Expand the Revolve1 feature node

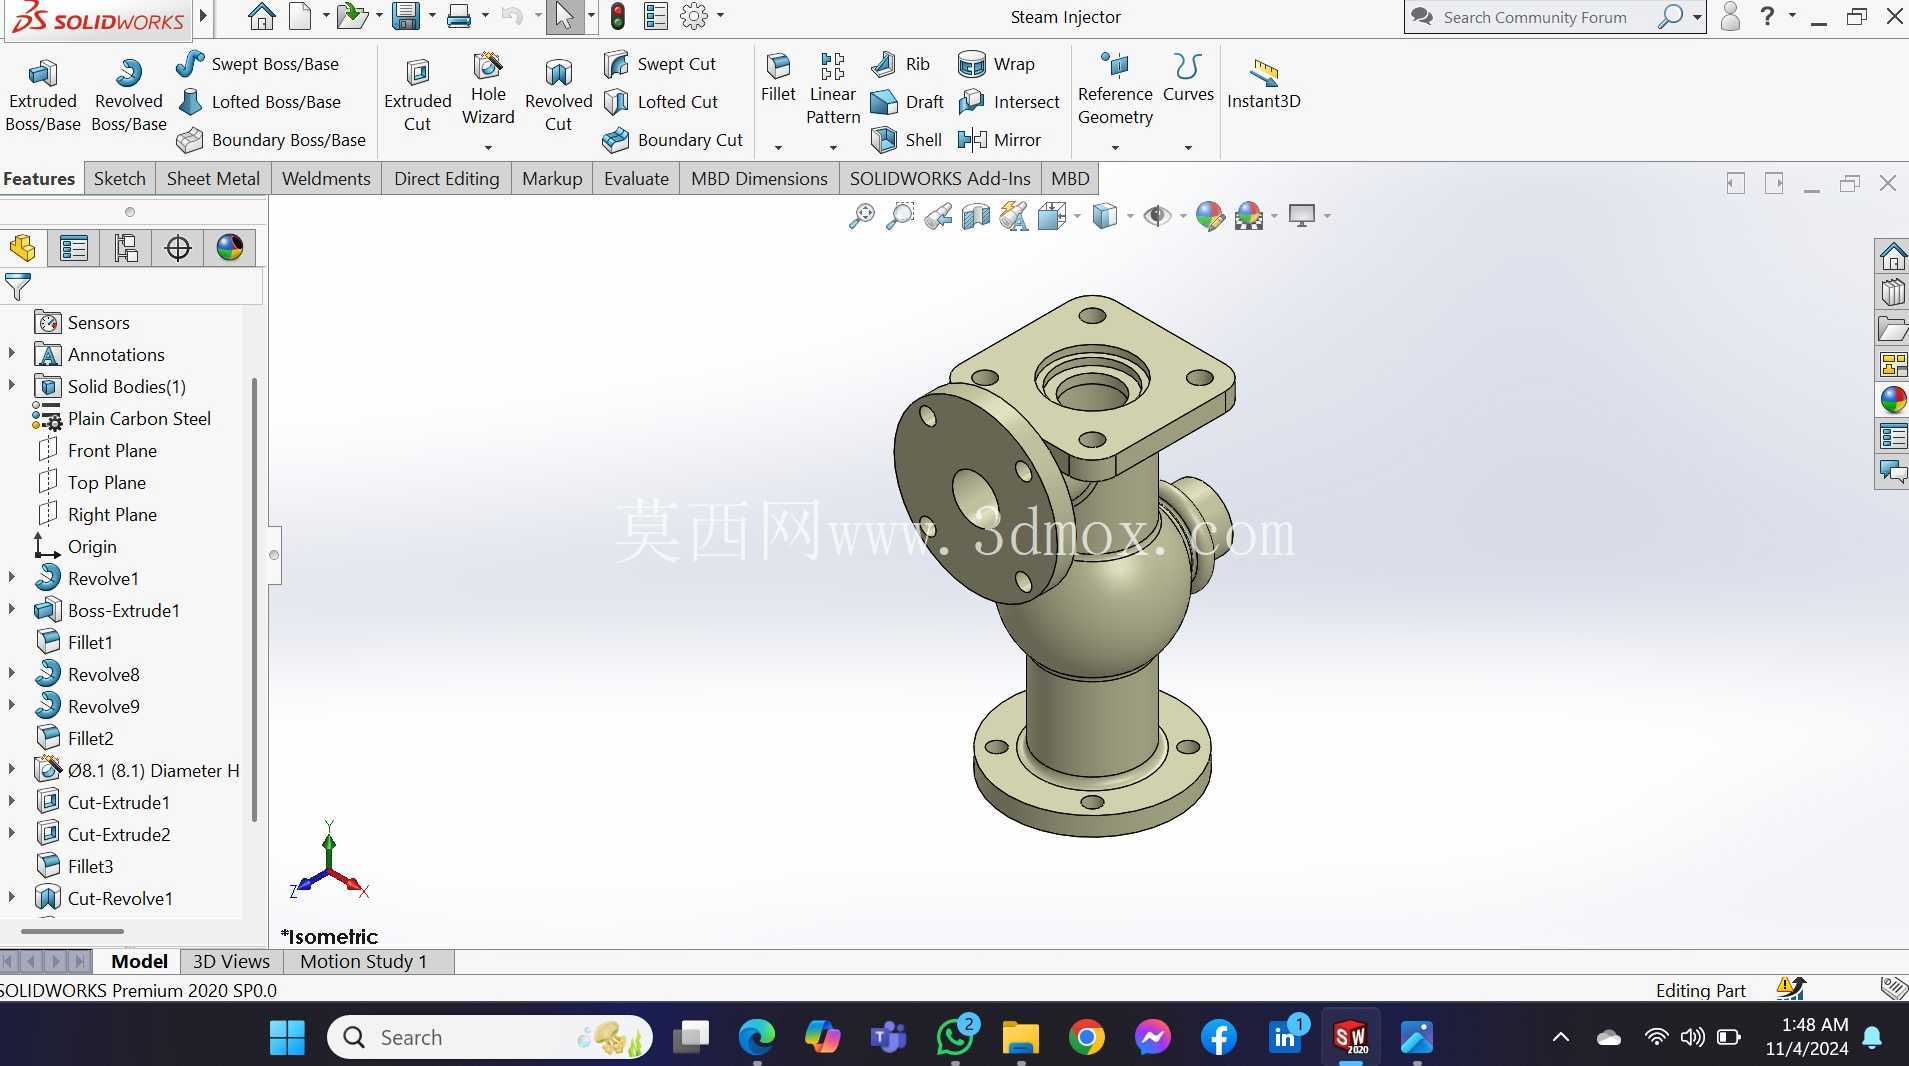click(12, 578)
